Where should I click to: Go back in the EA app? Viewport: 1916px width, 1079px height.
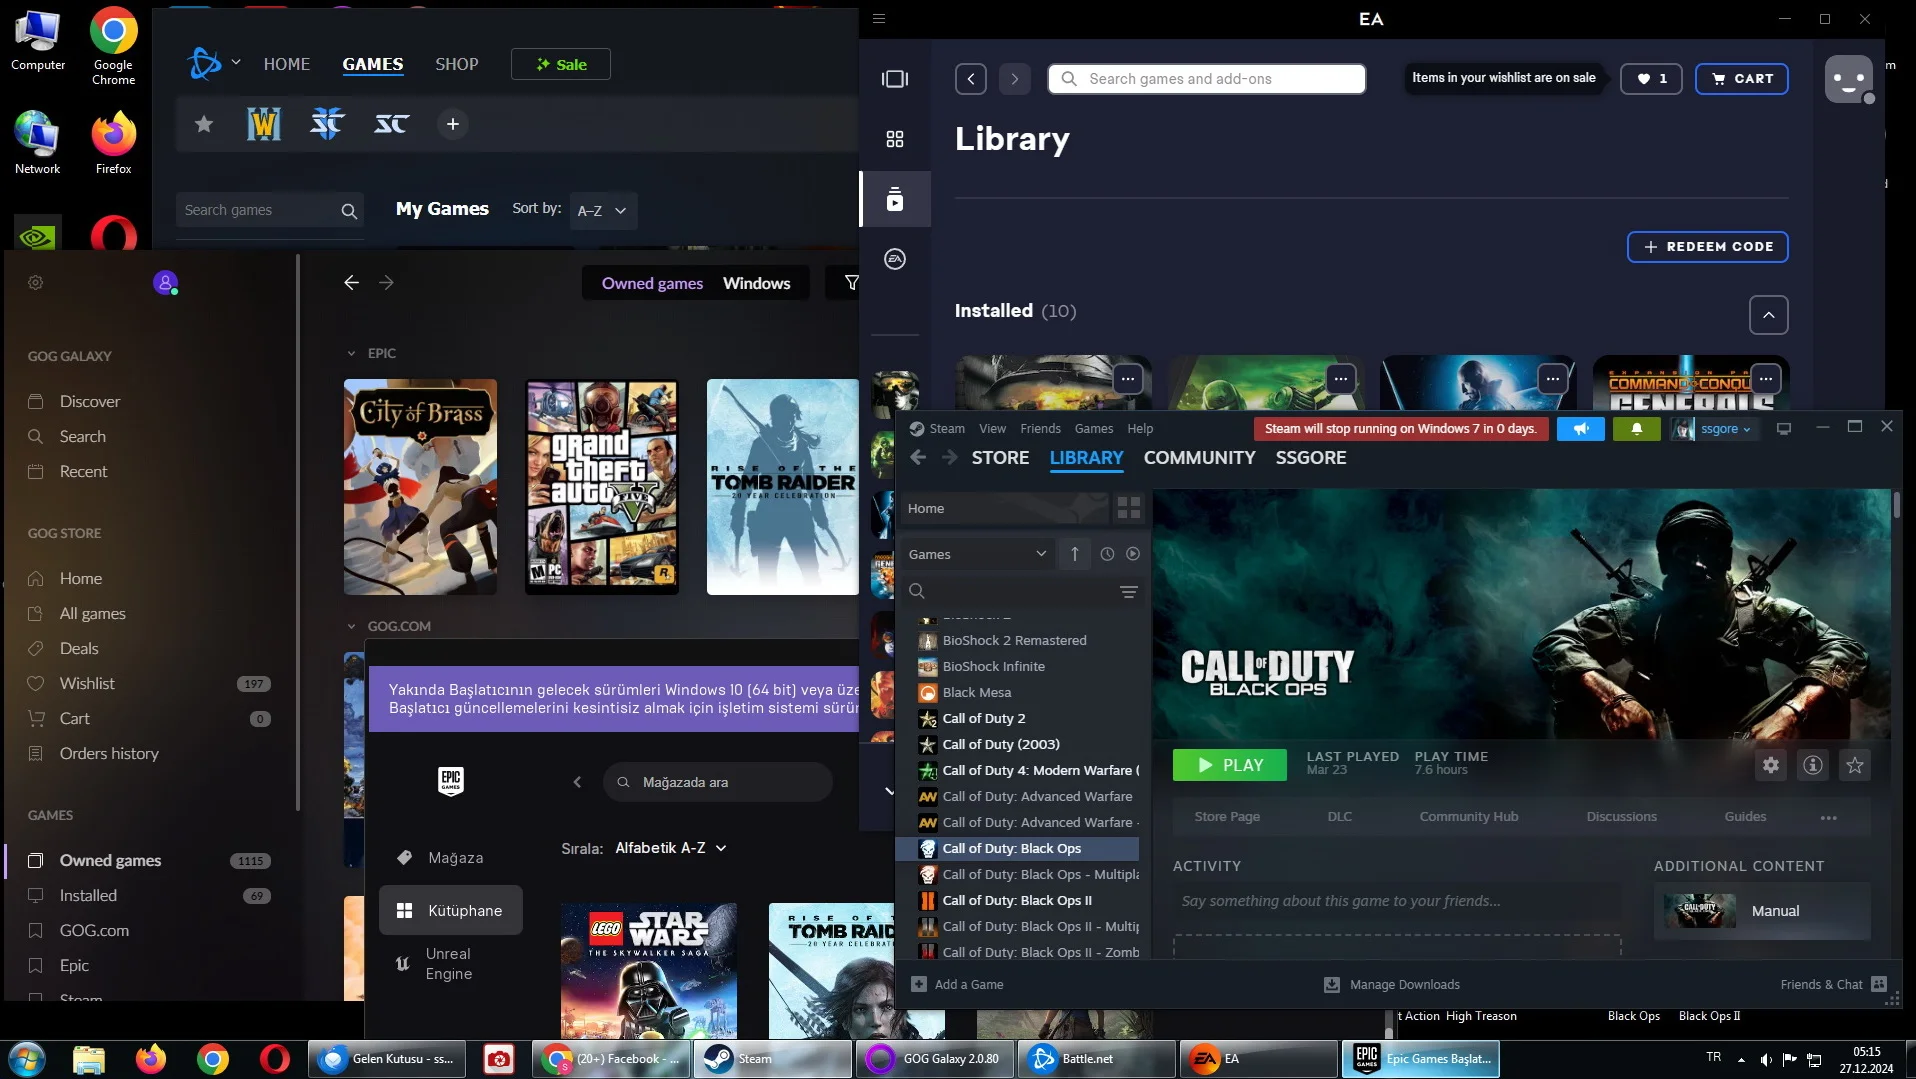[971, 79]
